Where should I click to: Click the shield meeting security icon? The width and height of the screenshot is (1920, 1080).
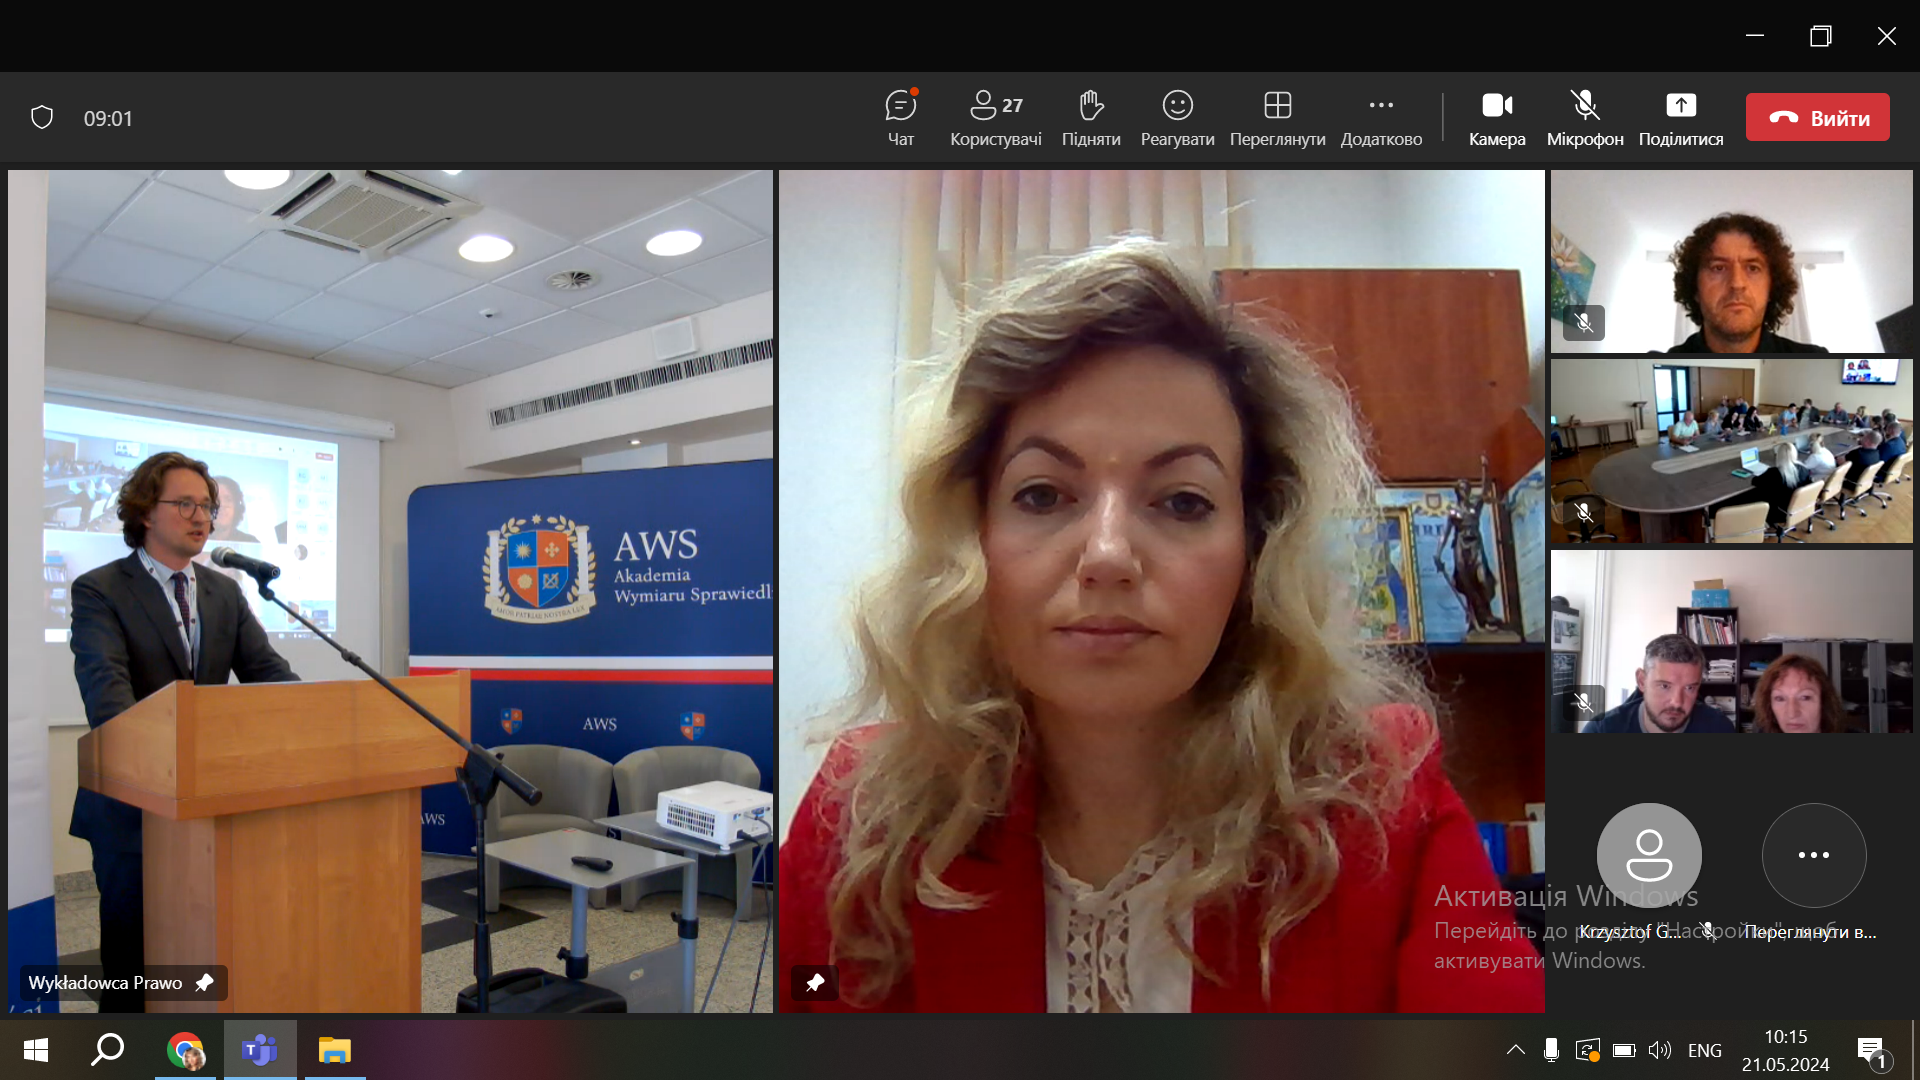click(x=42, y=118)
